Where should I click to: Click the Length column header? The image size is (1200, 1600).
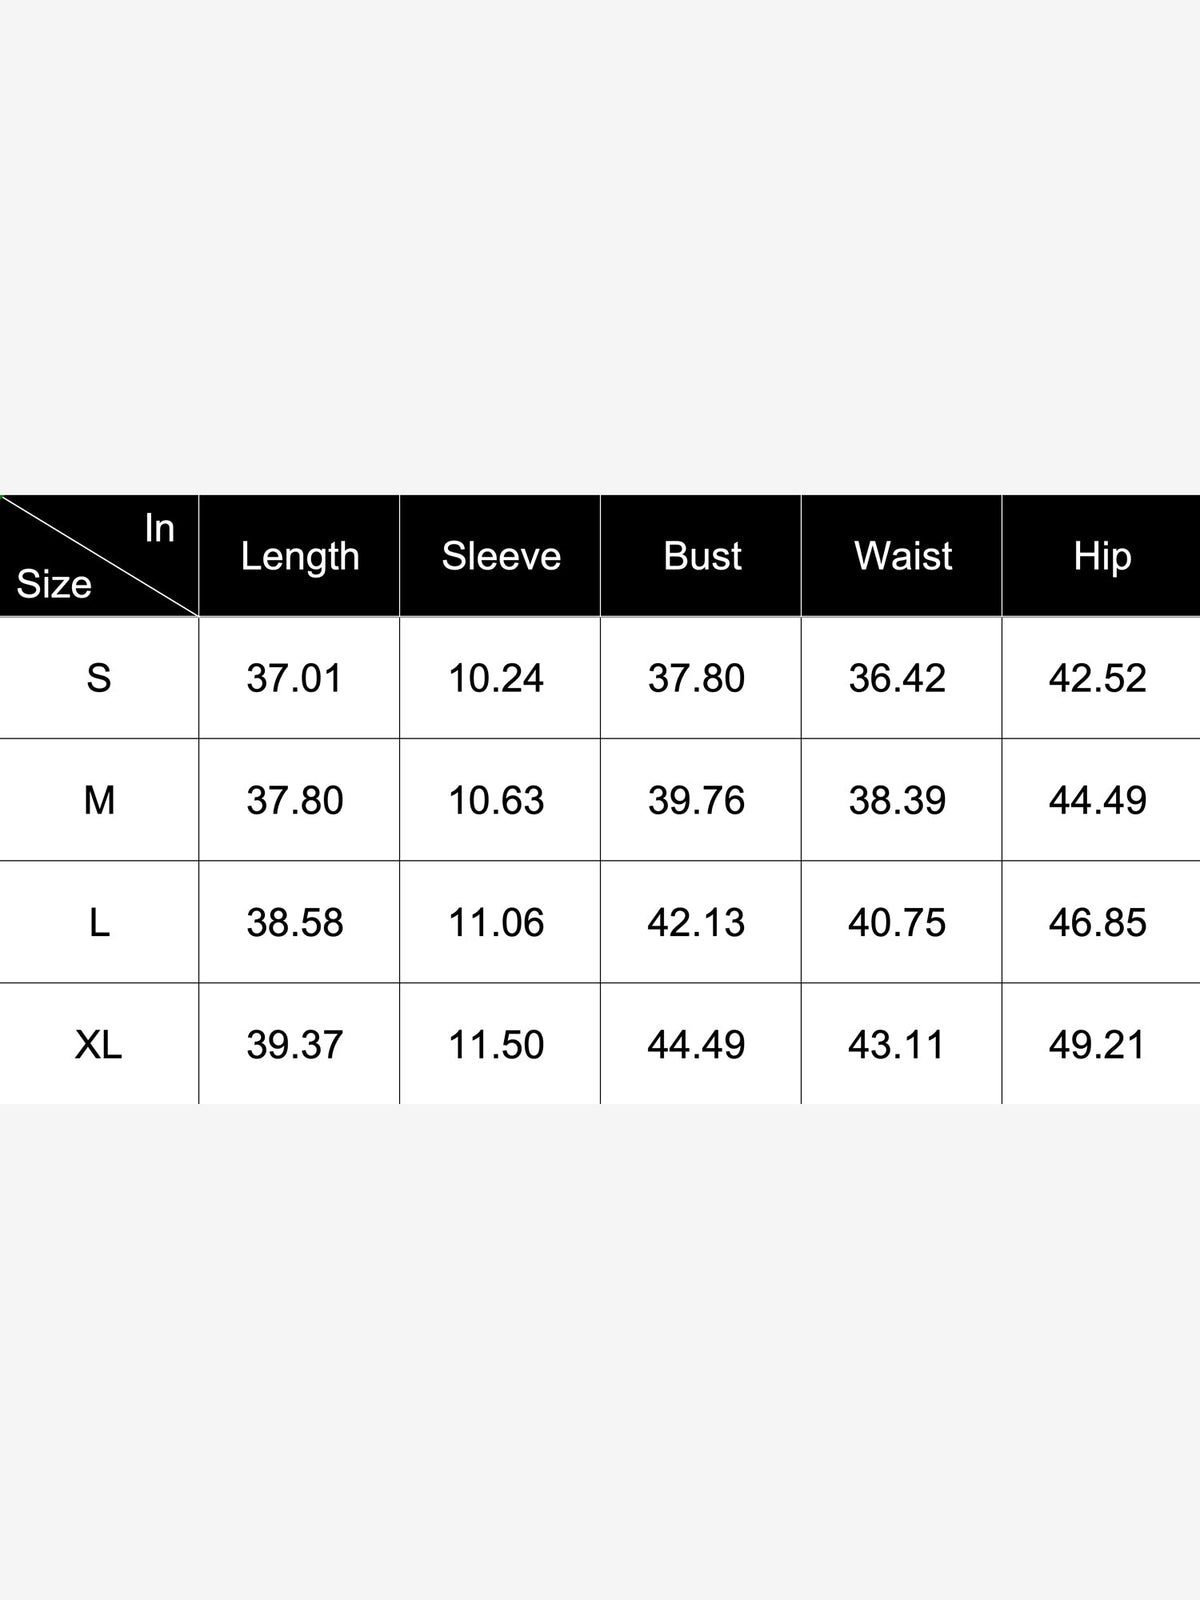coord(300,556)
